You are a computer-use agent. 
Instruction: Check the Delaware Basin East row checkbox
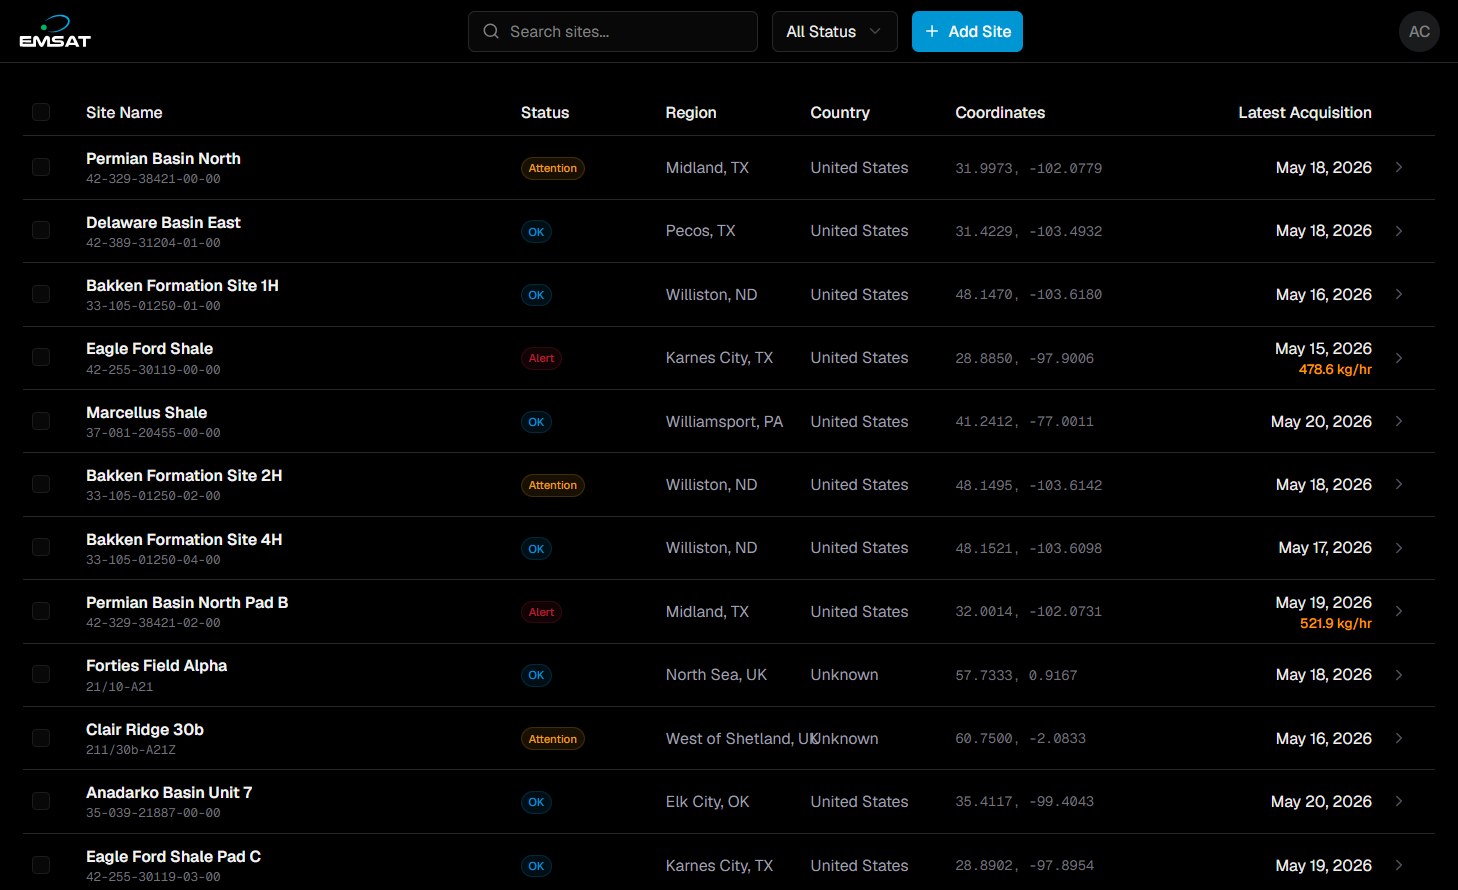pyautogui.click(x=41, y=231)
